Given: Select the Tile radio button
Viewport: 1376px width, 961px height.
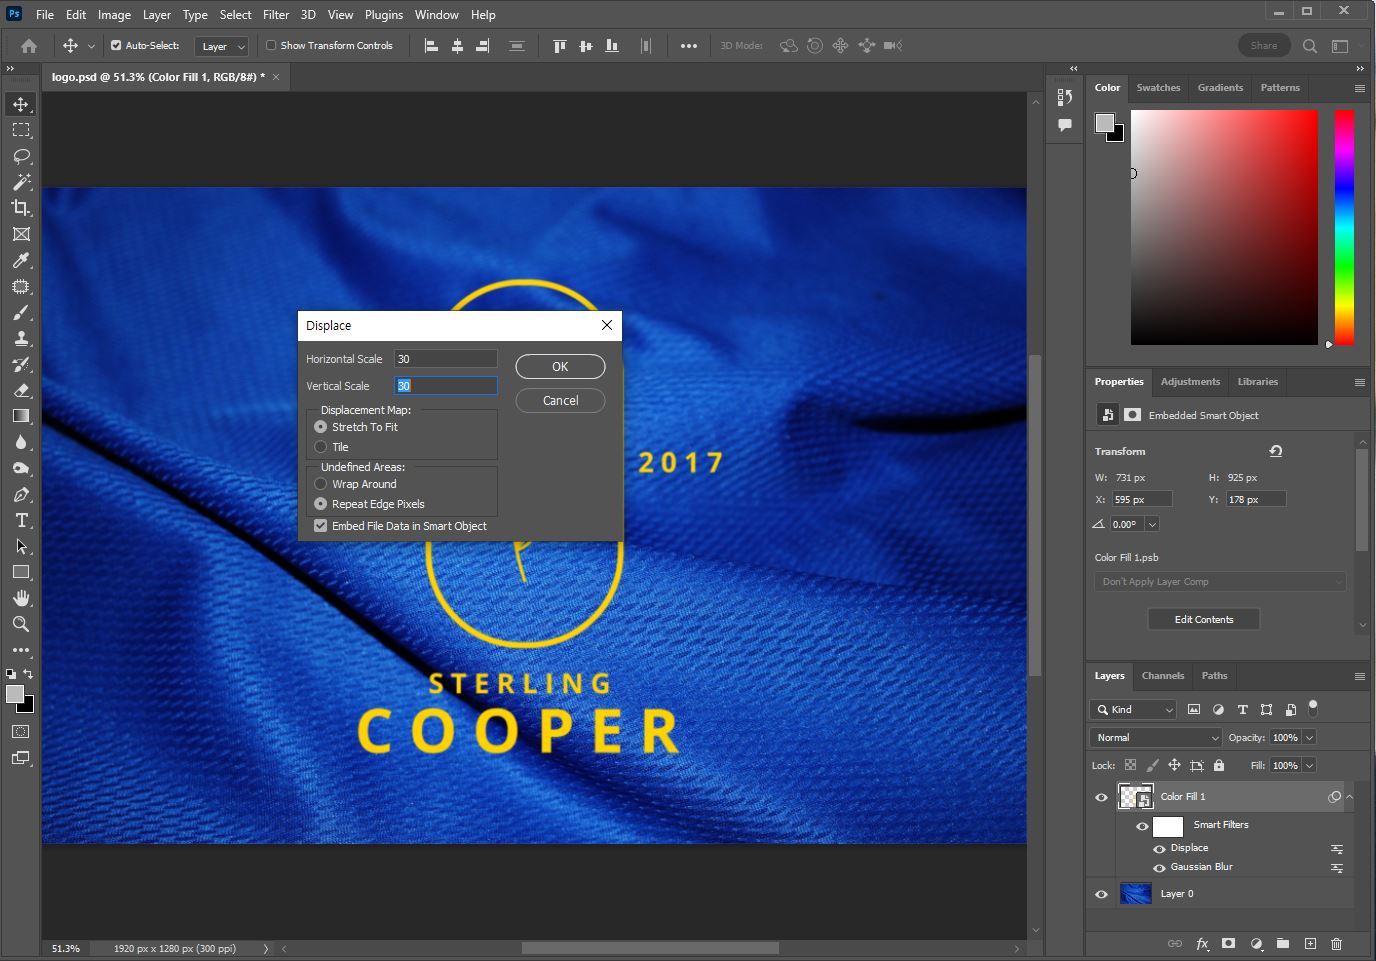Looking at the screenshot, I should pos(321,447).
